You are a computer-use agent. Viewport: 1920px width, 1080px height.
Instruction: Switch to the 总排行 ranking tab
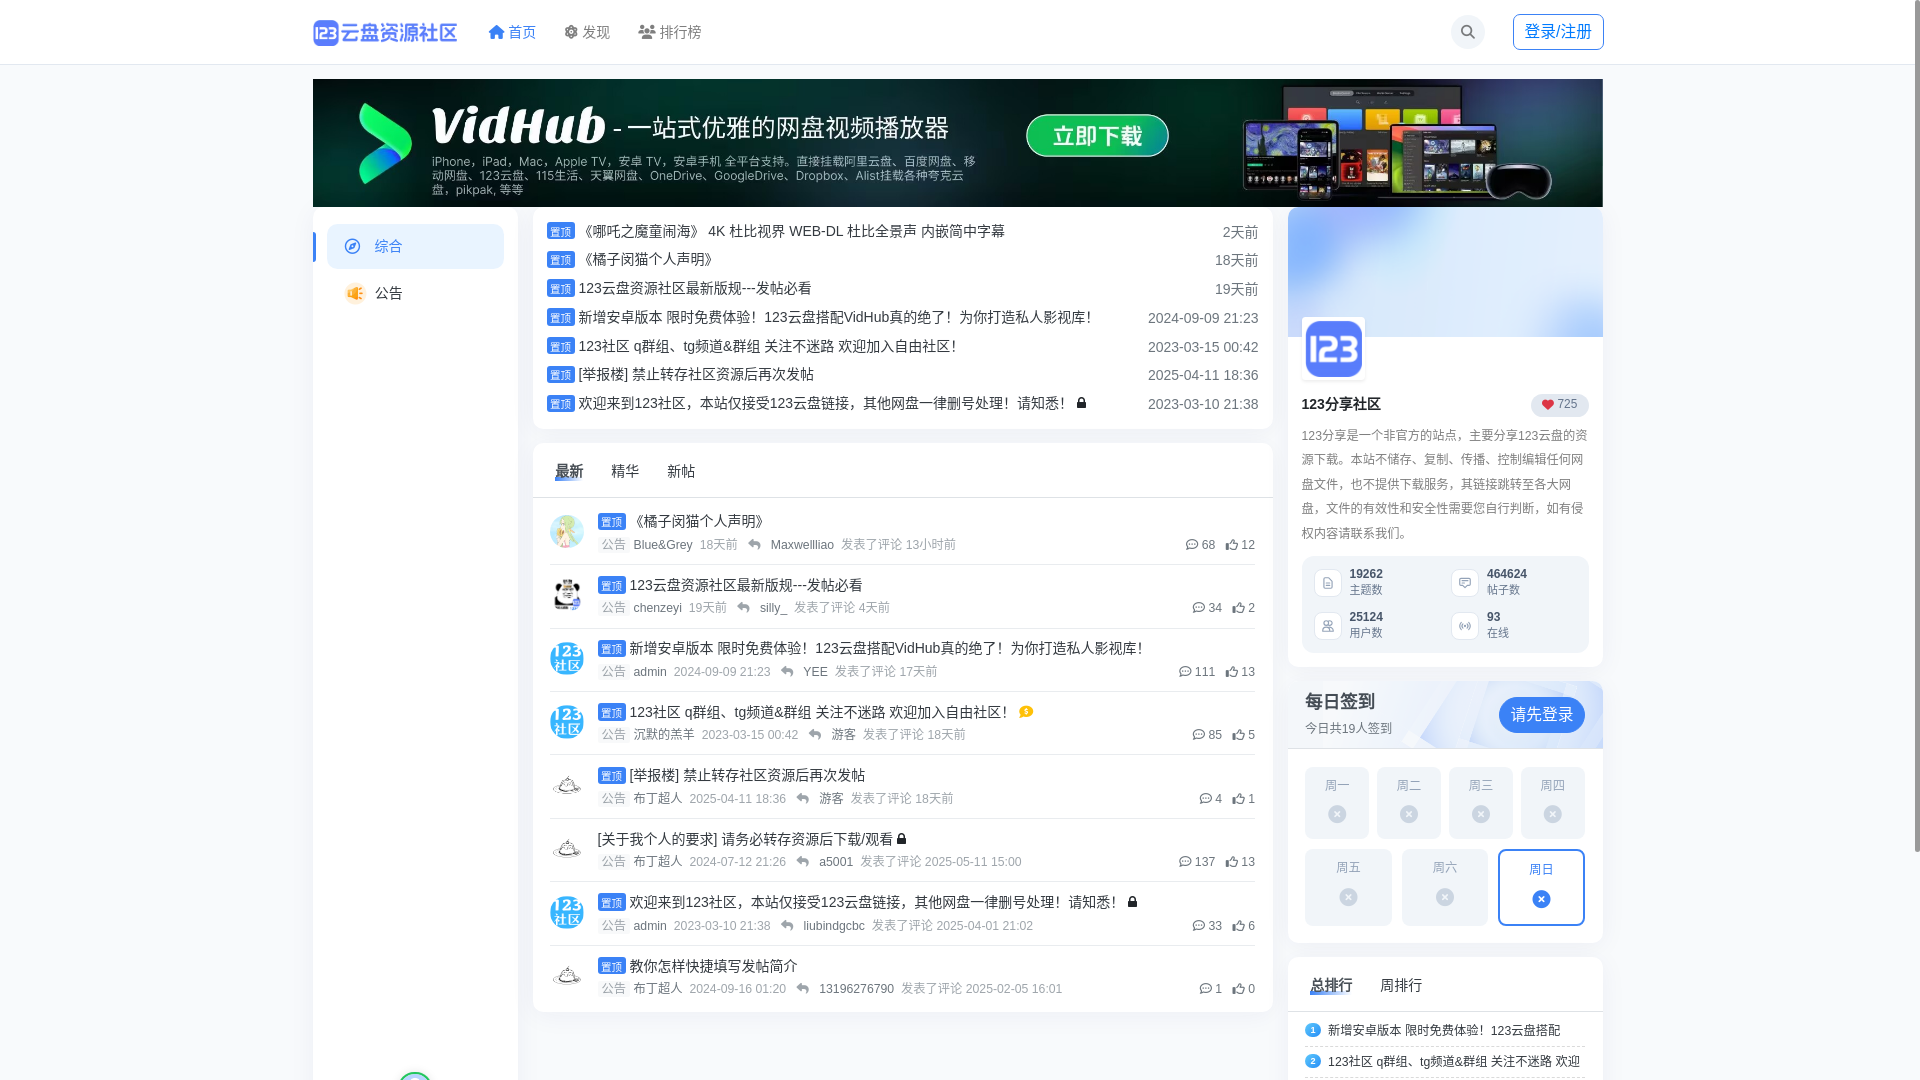click(1331, 985)
